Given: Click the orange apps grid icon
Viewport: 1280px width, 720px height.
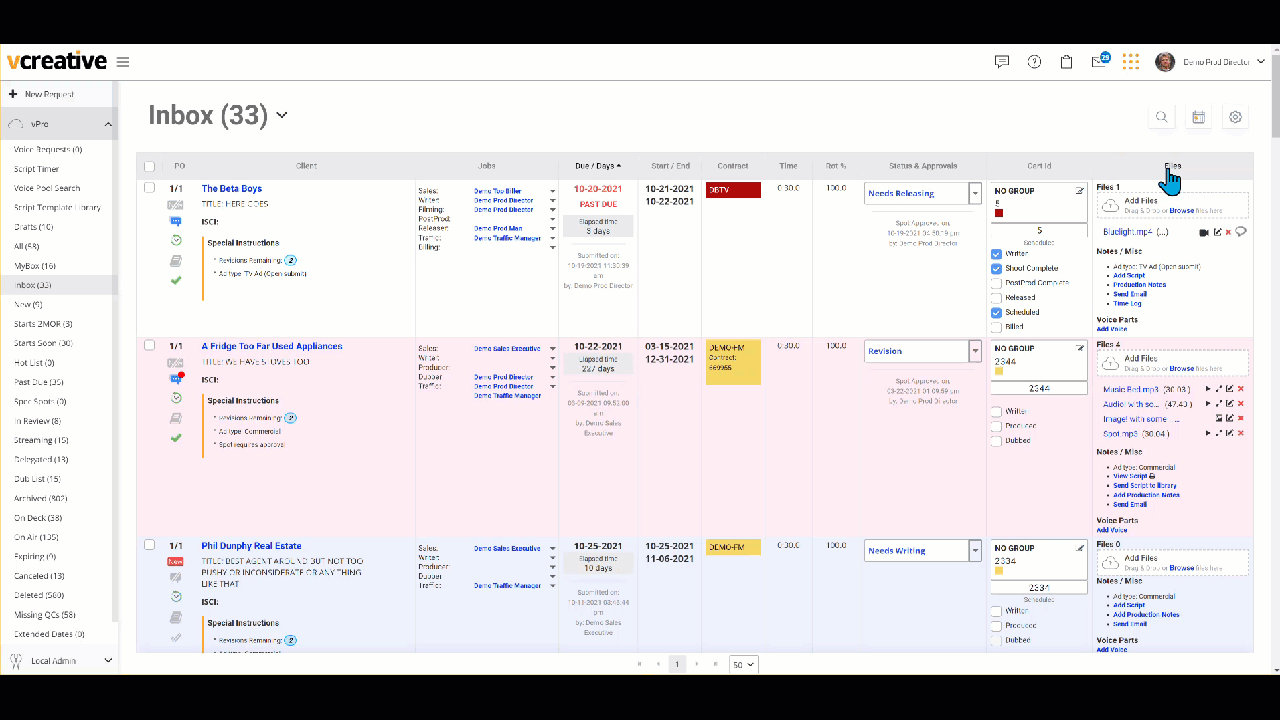Looking at the screenshot, I should (x=1131, y=62).
